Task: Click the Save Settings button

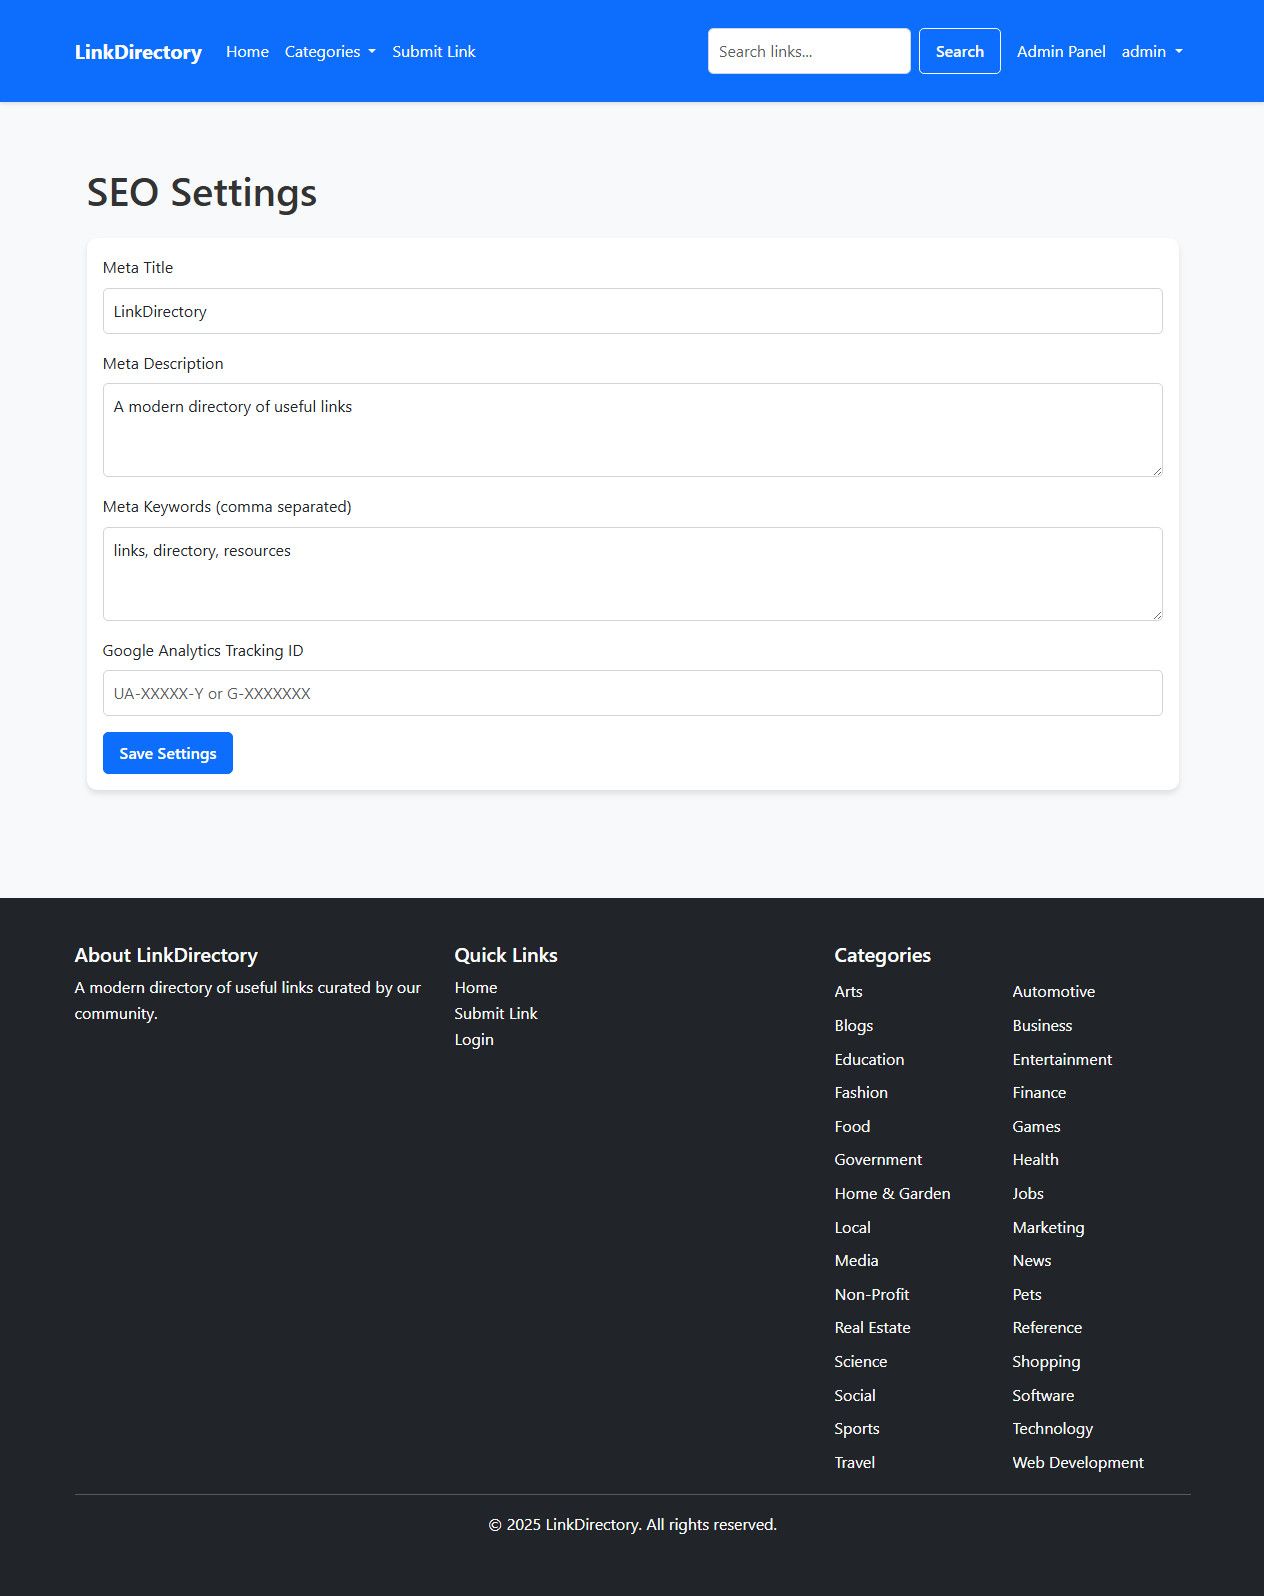Action: pyautogui.click(x=168, y=753)
